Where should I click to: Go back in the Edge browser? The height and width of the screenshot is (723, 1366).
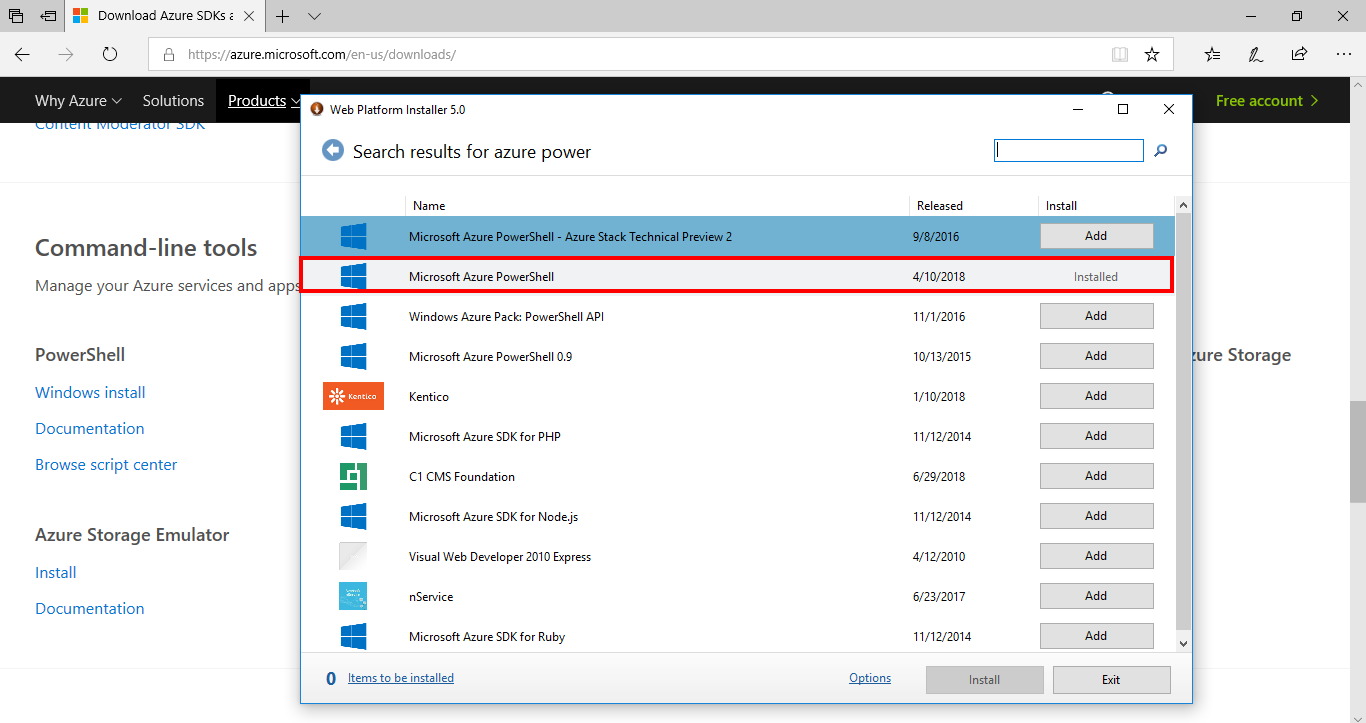coord(22,54)
